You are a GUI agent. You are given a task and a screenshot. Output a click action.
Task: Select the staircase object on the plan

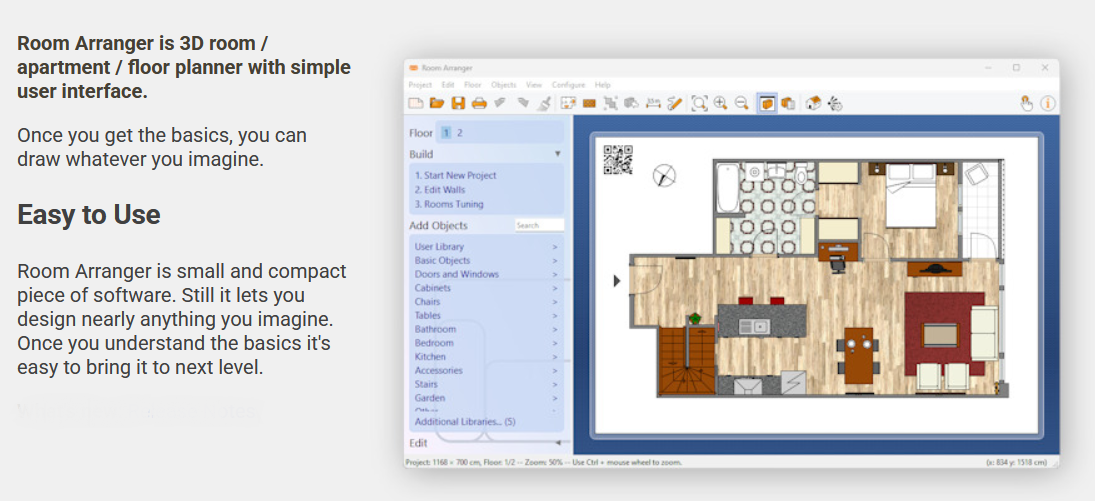coord(686,361)
